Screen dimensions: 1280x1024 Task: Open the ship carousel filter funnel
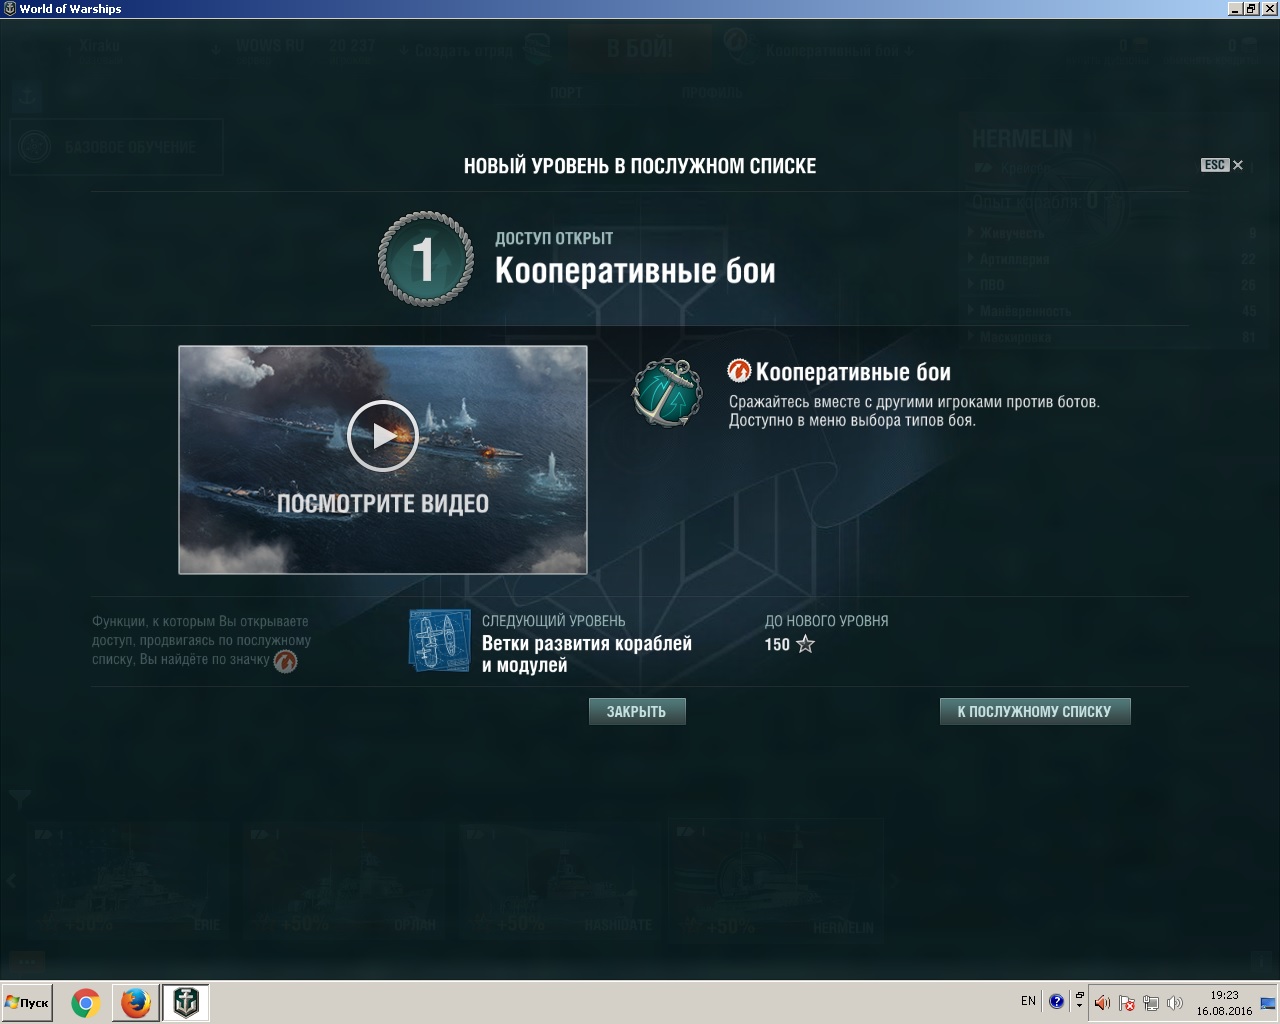click(19, 798)
